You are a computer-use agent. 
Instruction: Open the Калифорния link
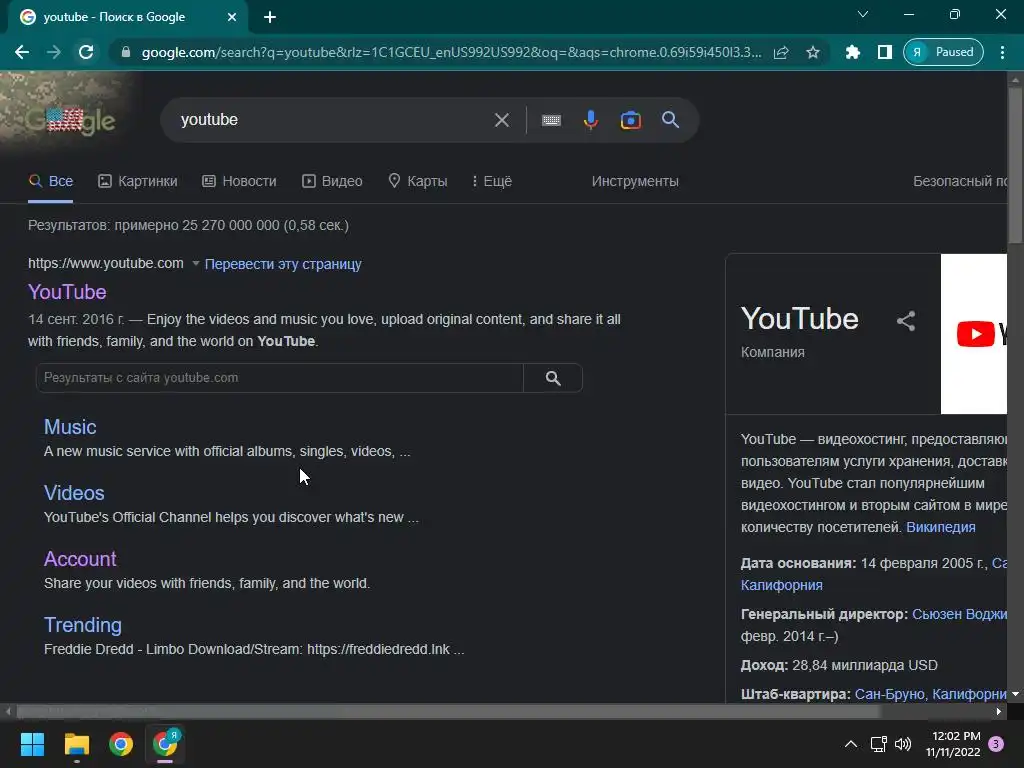(782, 585)
